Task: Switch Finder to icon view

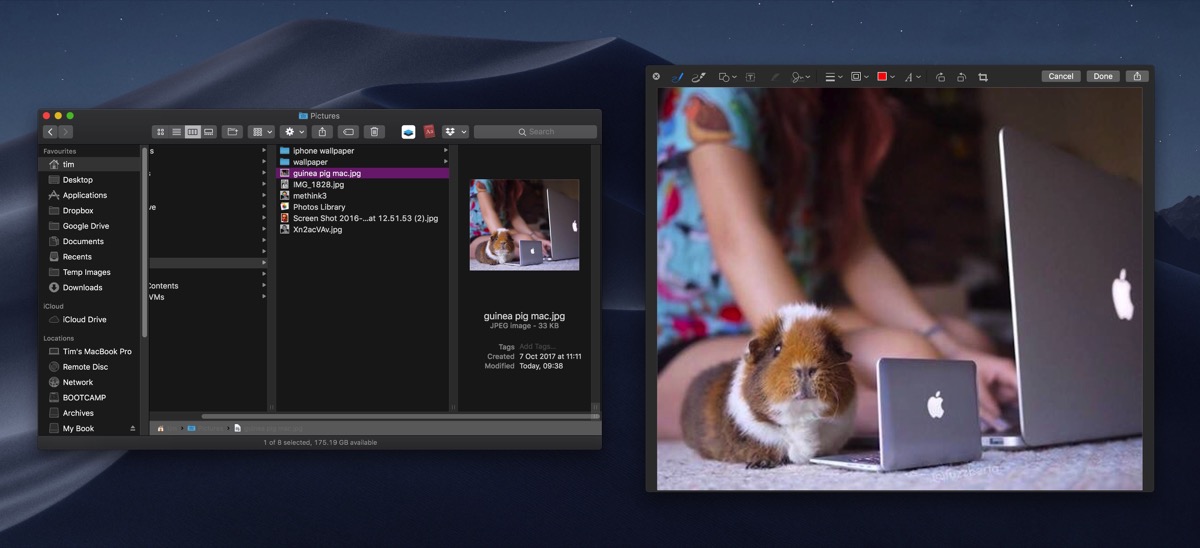Action: [160, 131]
